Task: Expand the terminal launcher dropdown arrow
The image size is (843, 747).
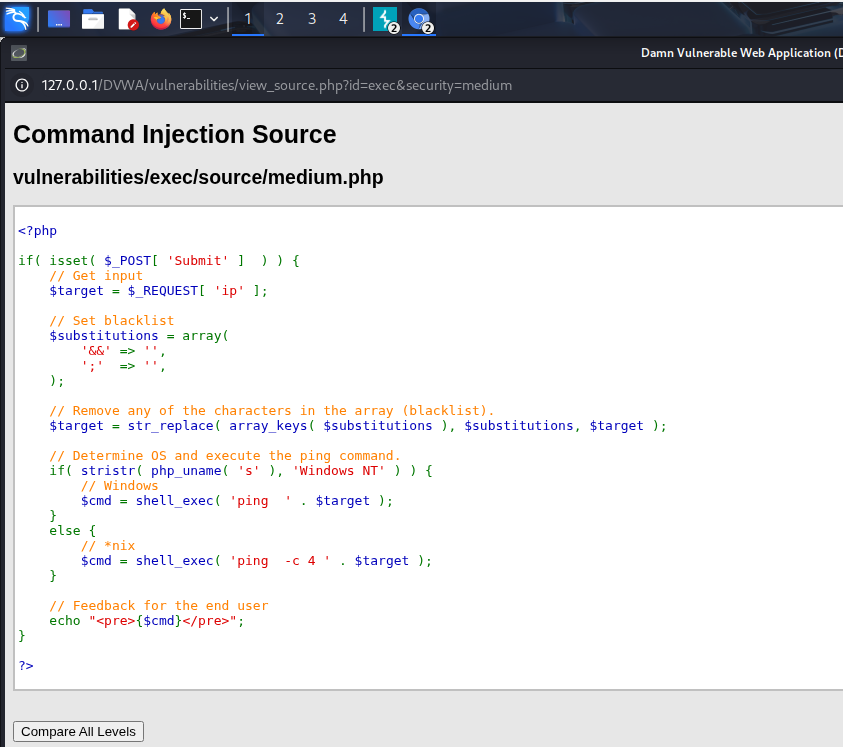Action: [214, 19]
